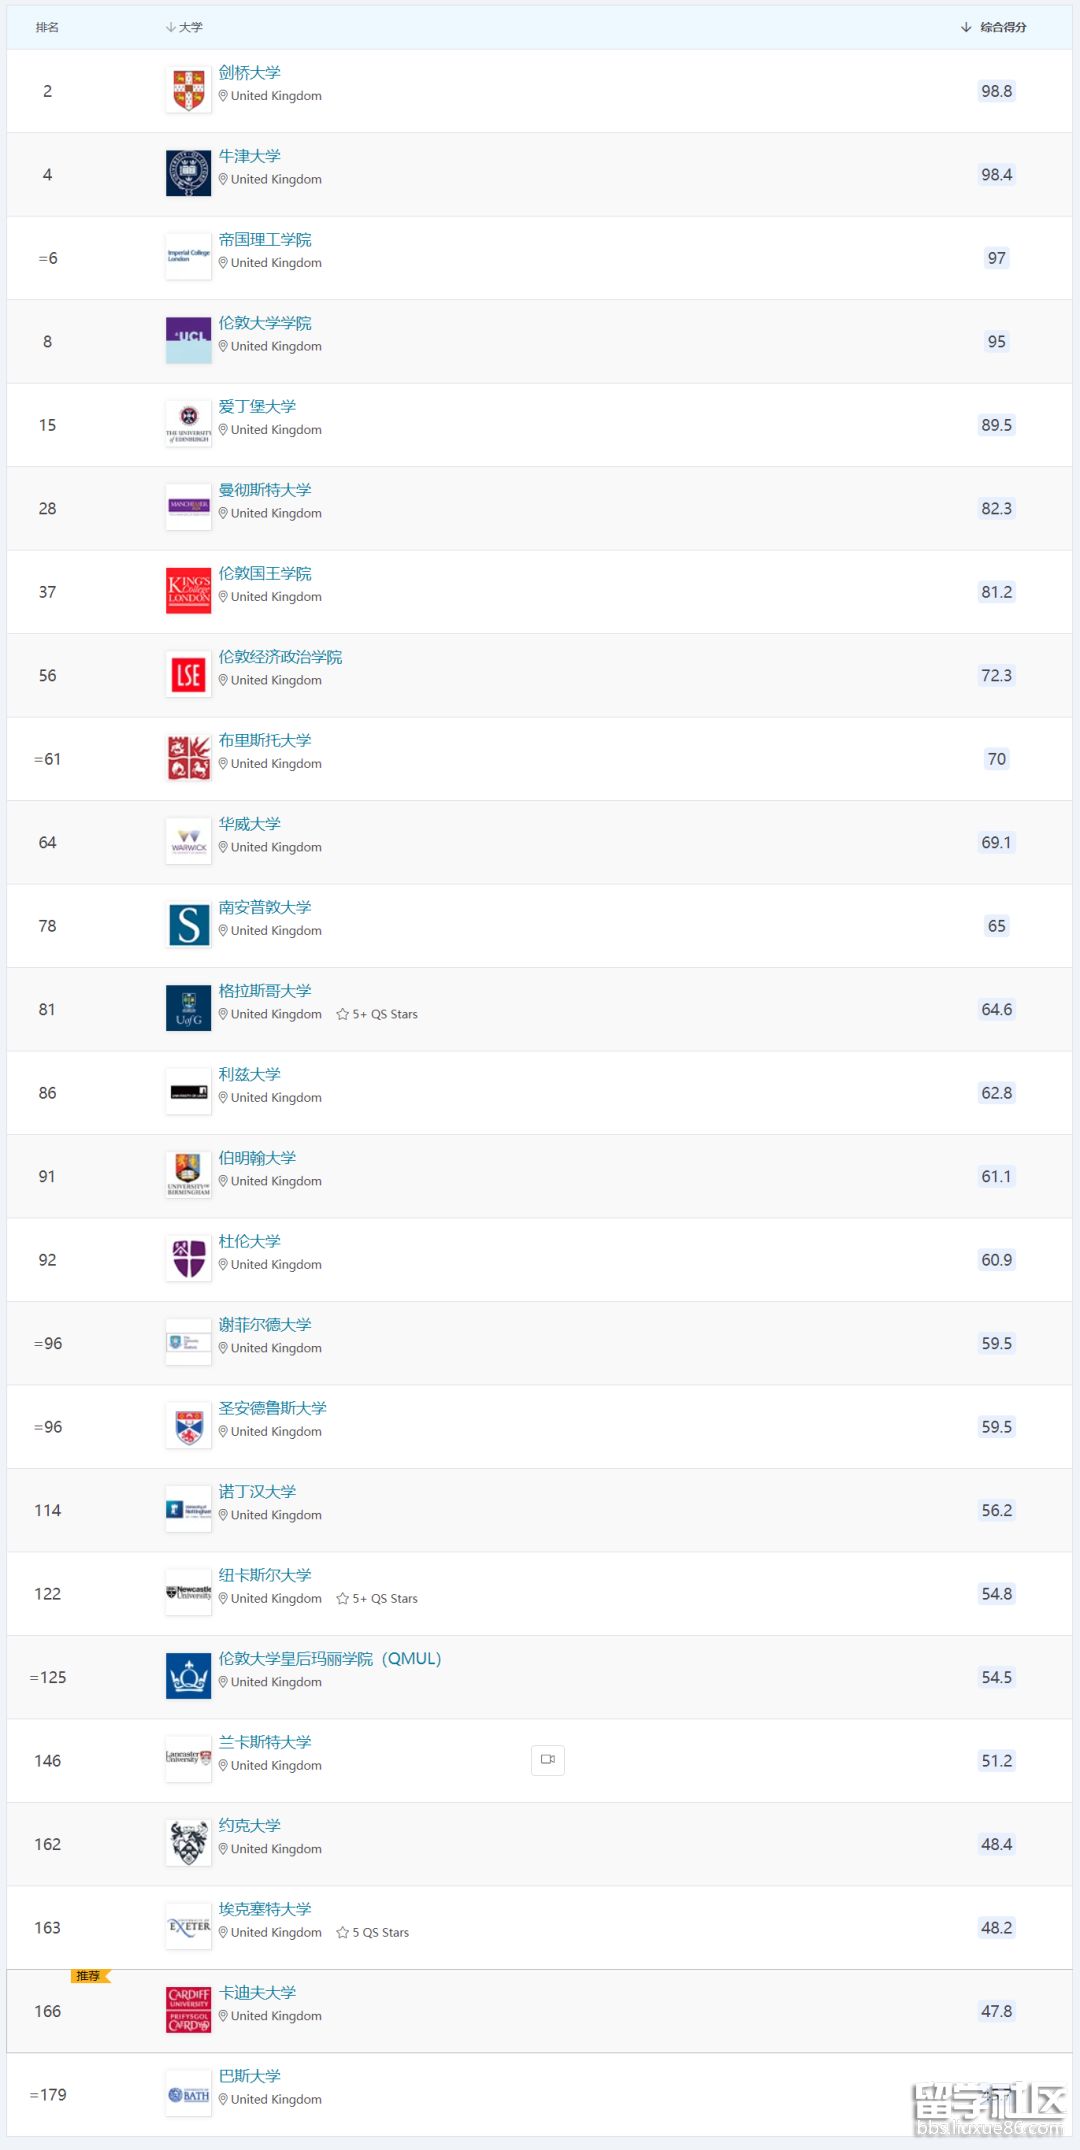Viewport: 1080px width, 2150px height.
Task: Open the 曼彻斯特大学 link
Action: tap(265, 490)
